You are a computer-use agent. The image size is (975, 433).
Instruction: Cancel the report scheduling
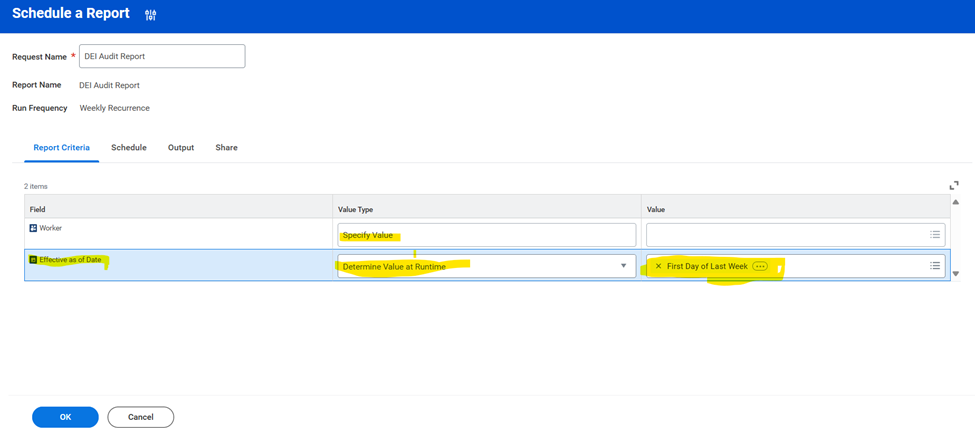tap(141, 417)
